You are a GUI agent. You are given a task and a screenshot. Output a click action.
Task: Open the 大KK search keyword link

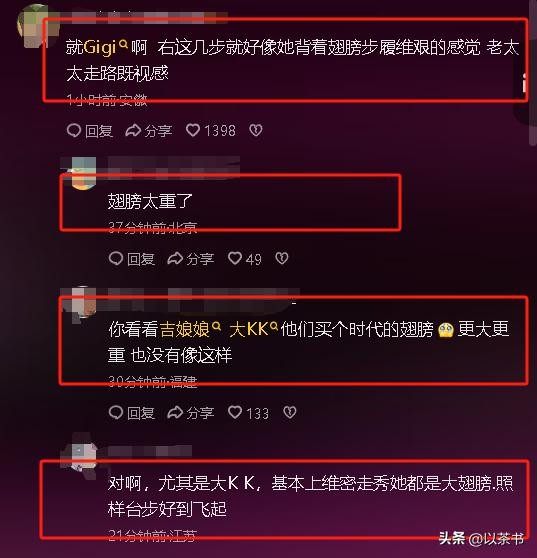click(x=253, y=329)
